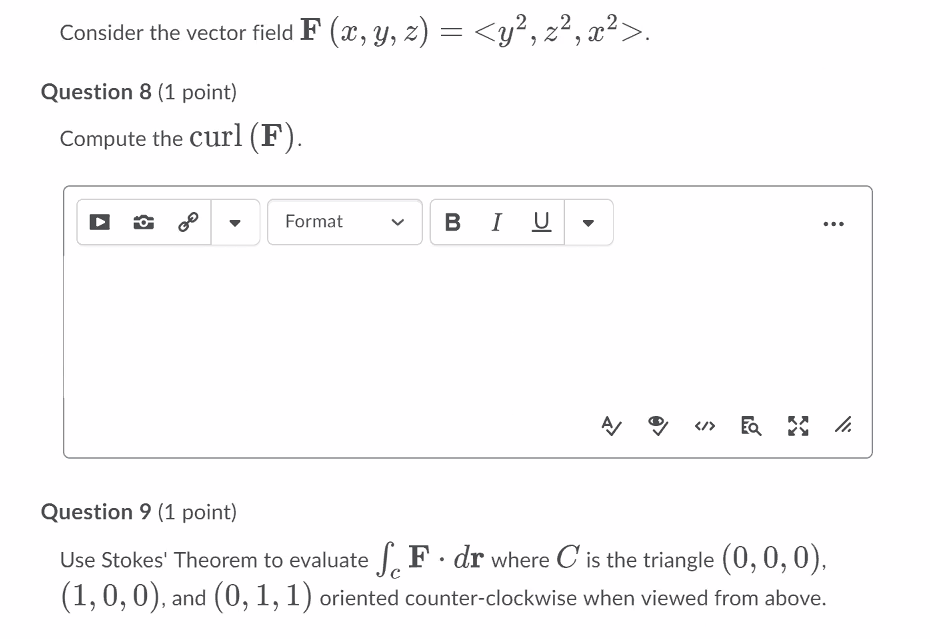930x639 pixels.
Task: Open the more actions ellipsis menu
Action: click(834, 224)
